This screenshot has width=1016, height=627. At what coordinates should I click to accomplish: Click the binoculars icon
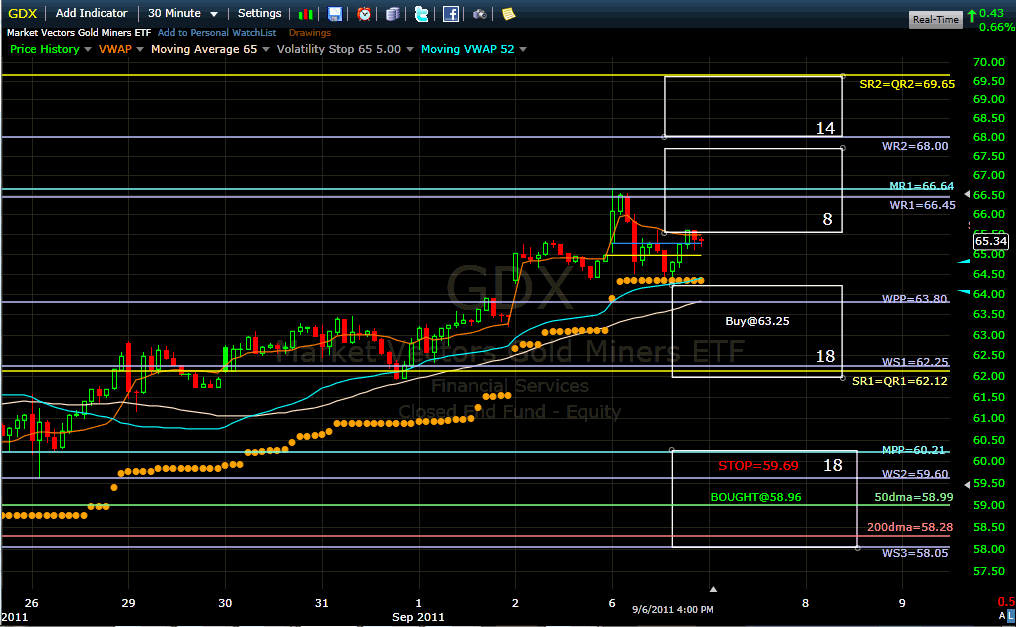point(480,14)
